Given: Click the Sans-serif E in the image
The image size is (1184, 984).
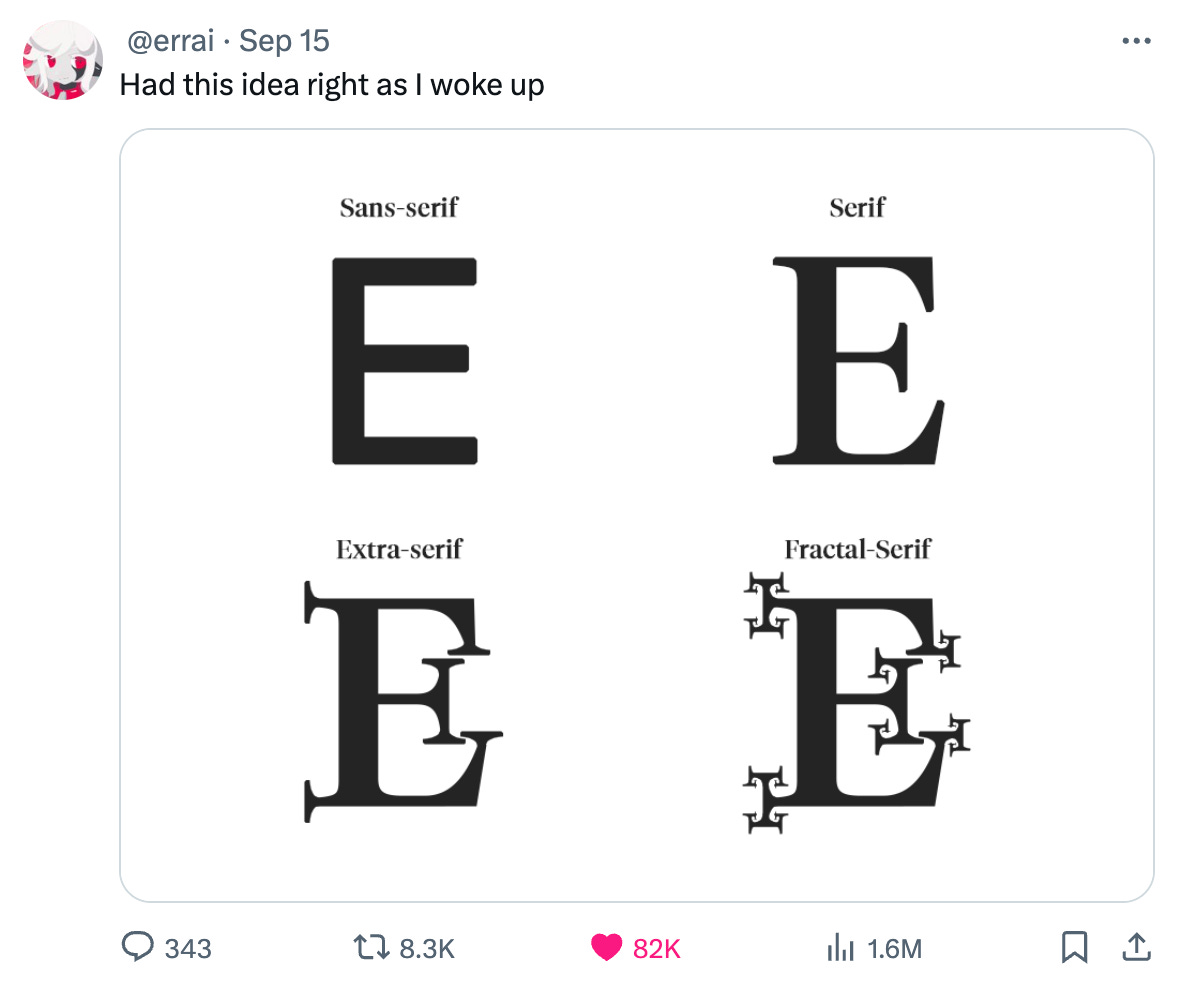Looking at the screenshot, I should [405, 361].
